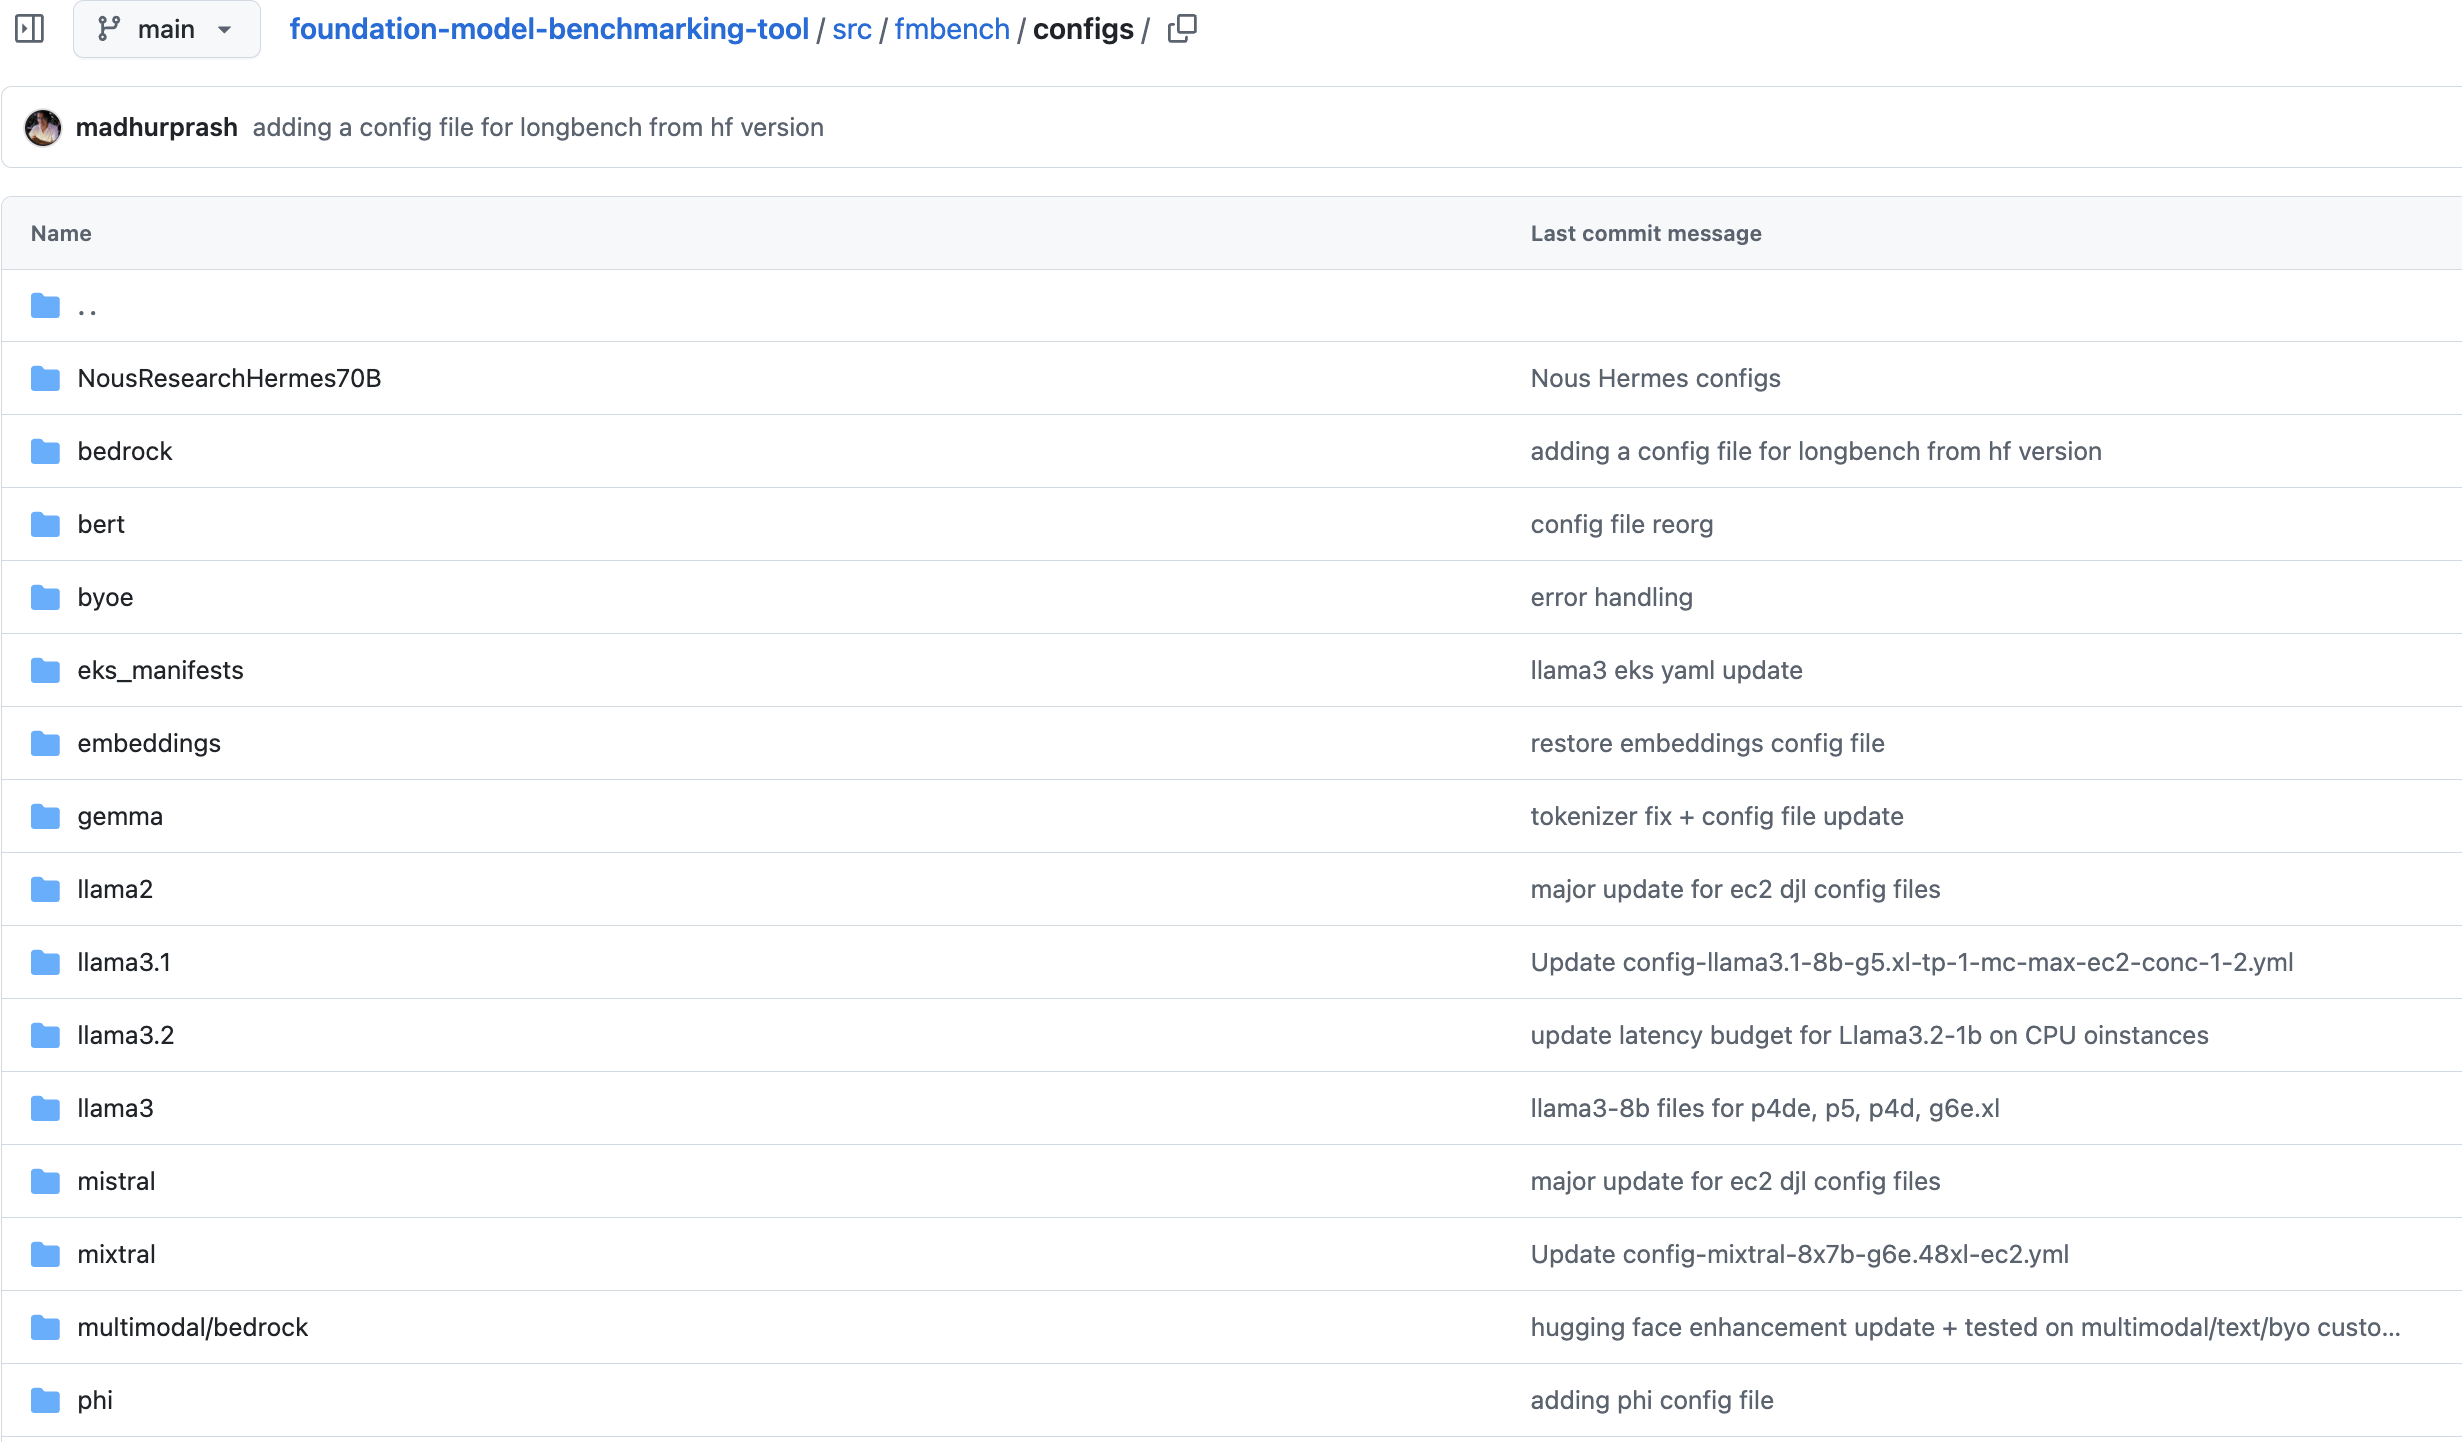Click the parent directory folder icon

click(x=45, y=305)
